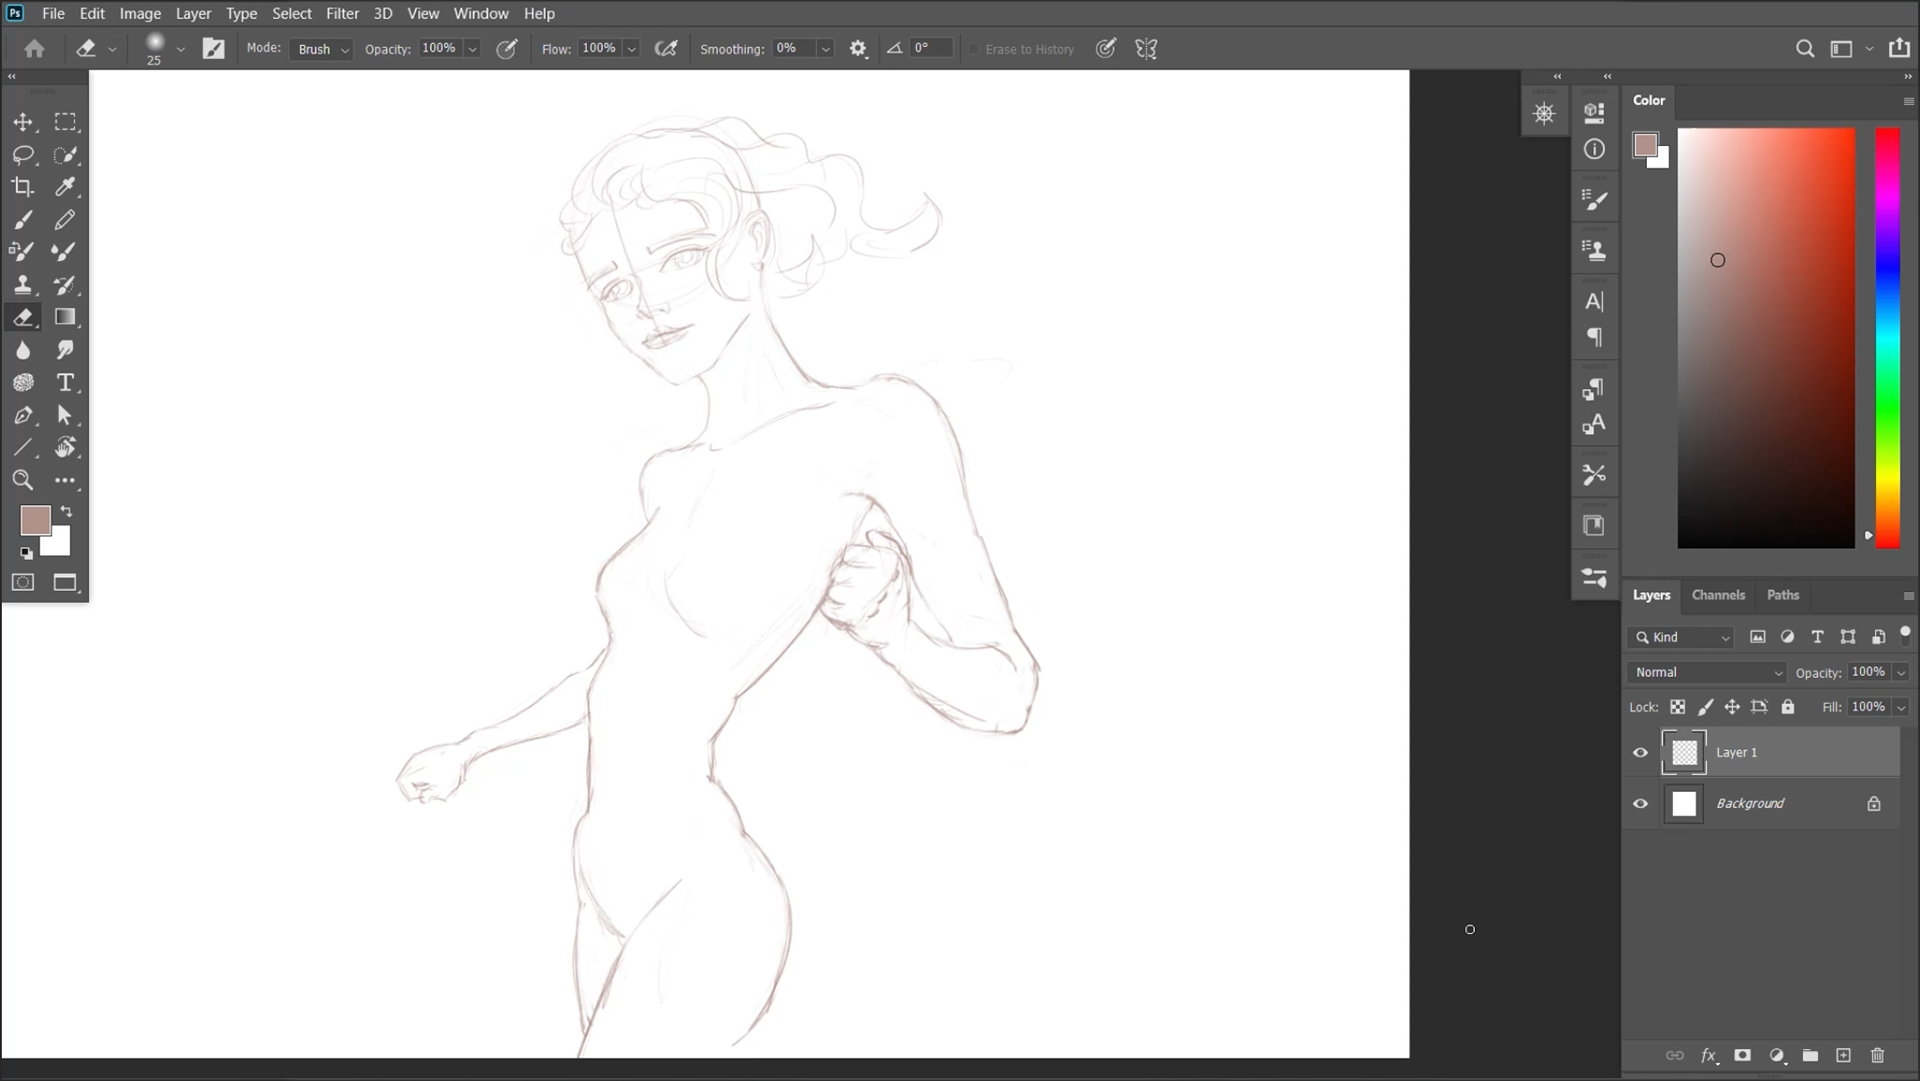Hide the Background layer visibility eye
1920x1081 pixels.
(x=1640, y=804)
